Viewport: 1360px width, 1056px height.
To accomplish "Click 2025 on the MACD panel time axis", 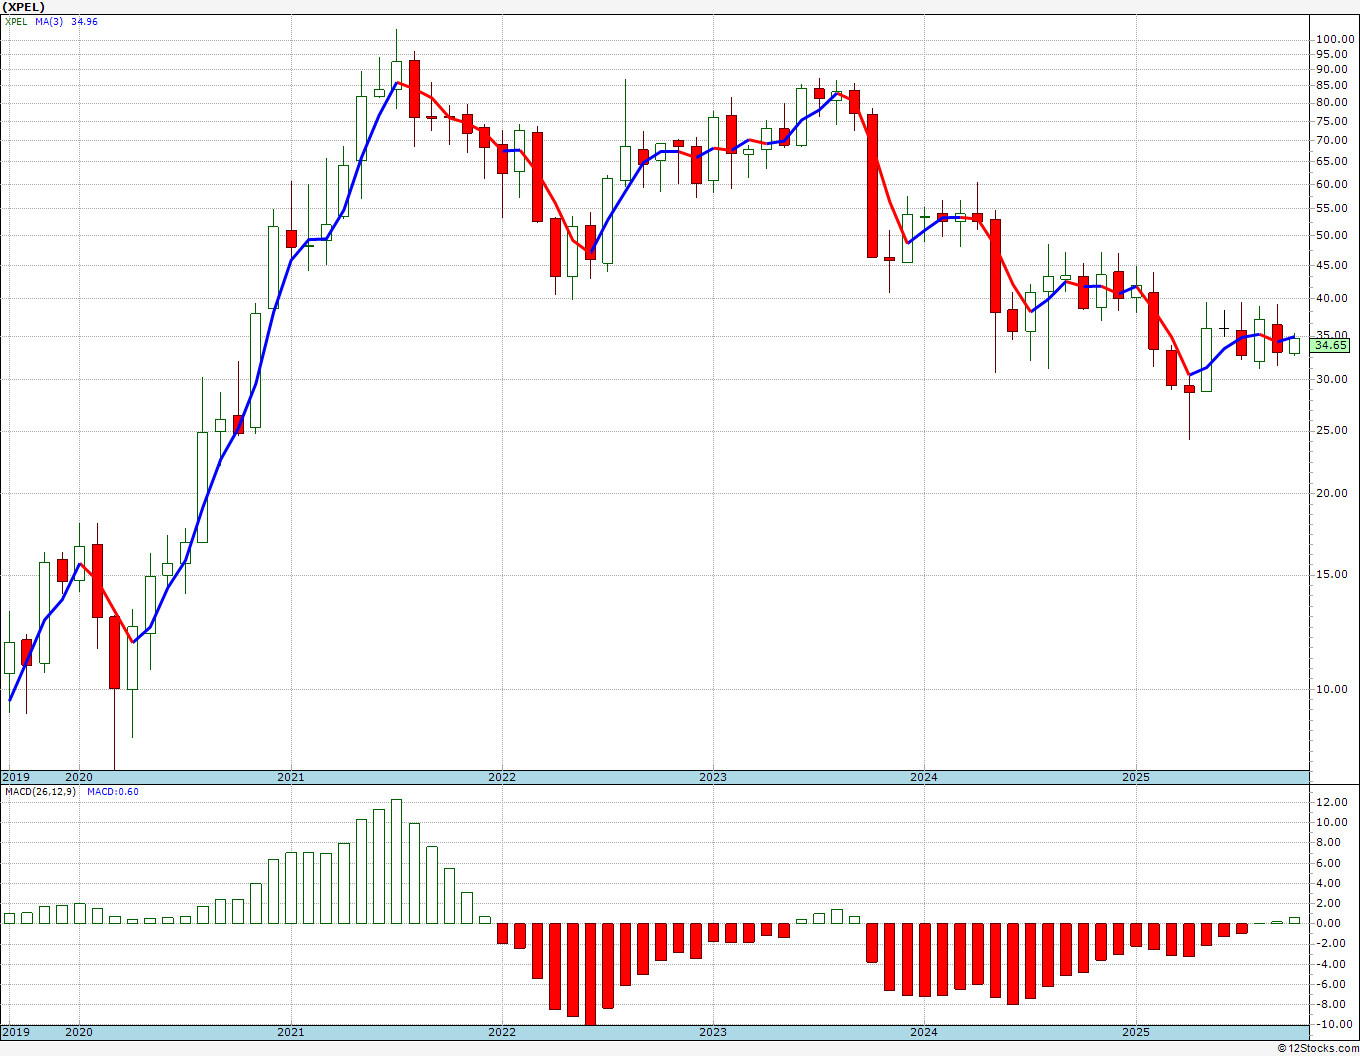I will (x=1135, y=1032).
